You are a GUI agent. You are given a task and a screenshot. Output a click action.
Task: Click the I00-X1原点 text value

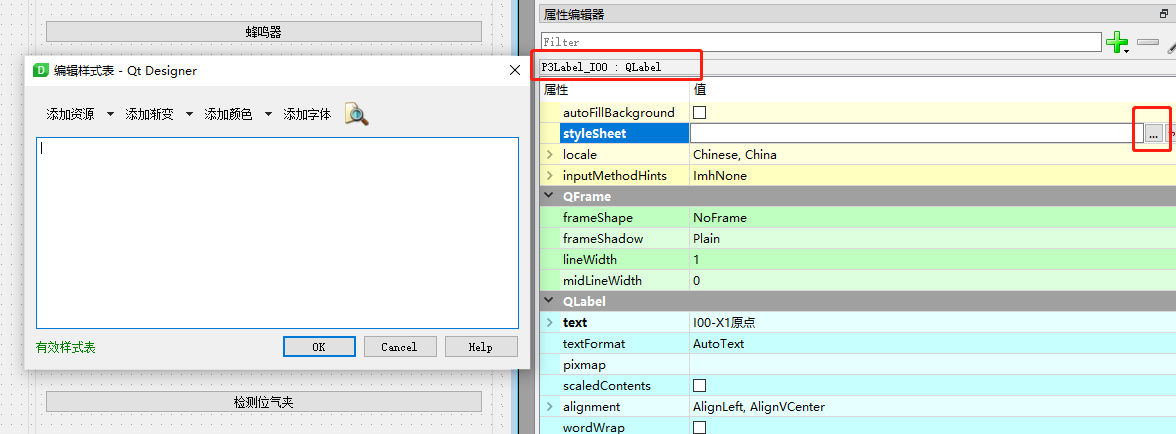pos(724,322)
